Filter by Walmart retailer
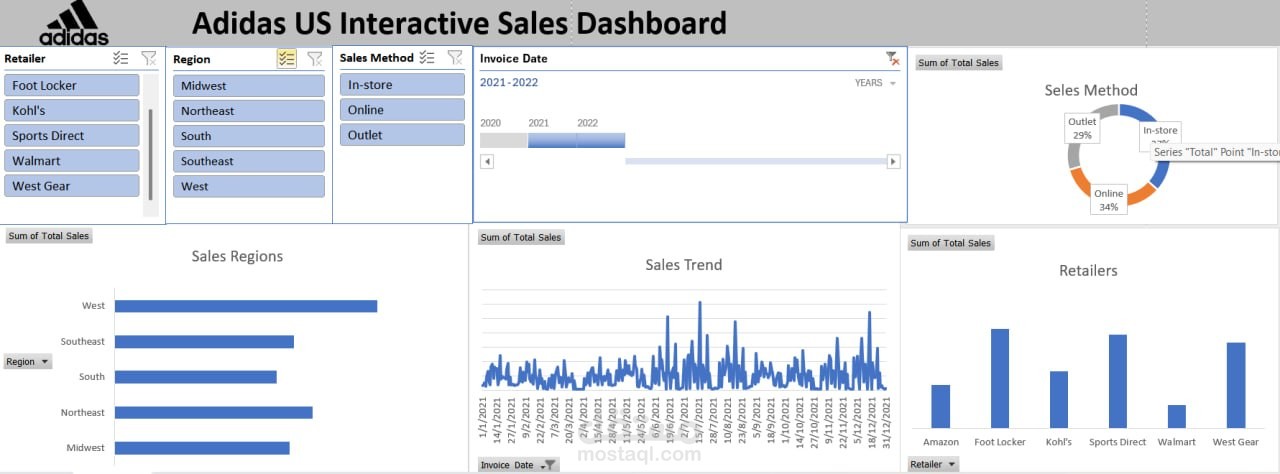The width and height of the screenshot is (1280, 474). tap(72, 160)
